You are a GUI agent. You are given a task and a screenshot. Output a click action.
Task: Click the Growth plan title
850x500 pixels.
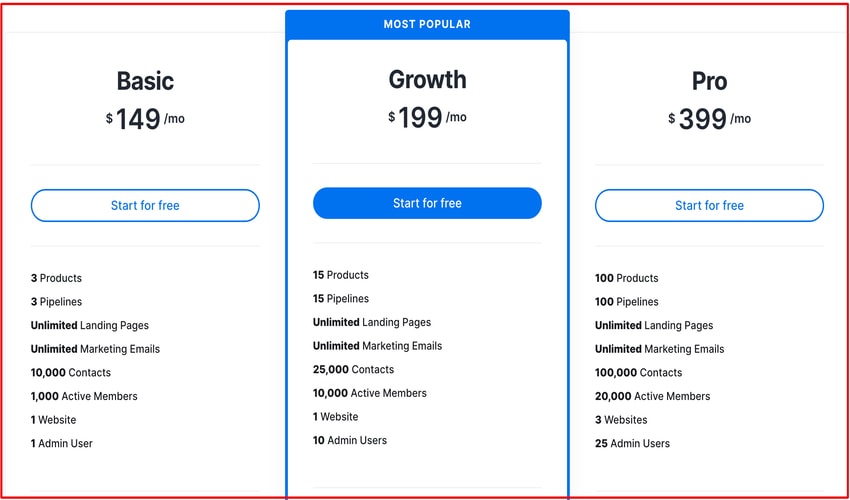[x=427, y=79]
